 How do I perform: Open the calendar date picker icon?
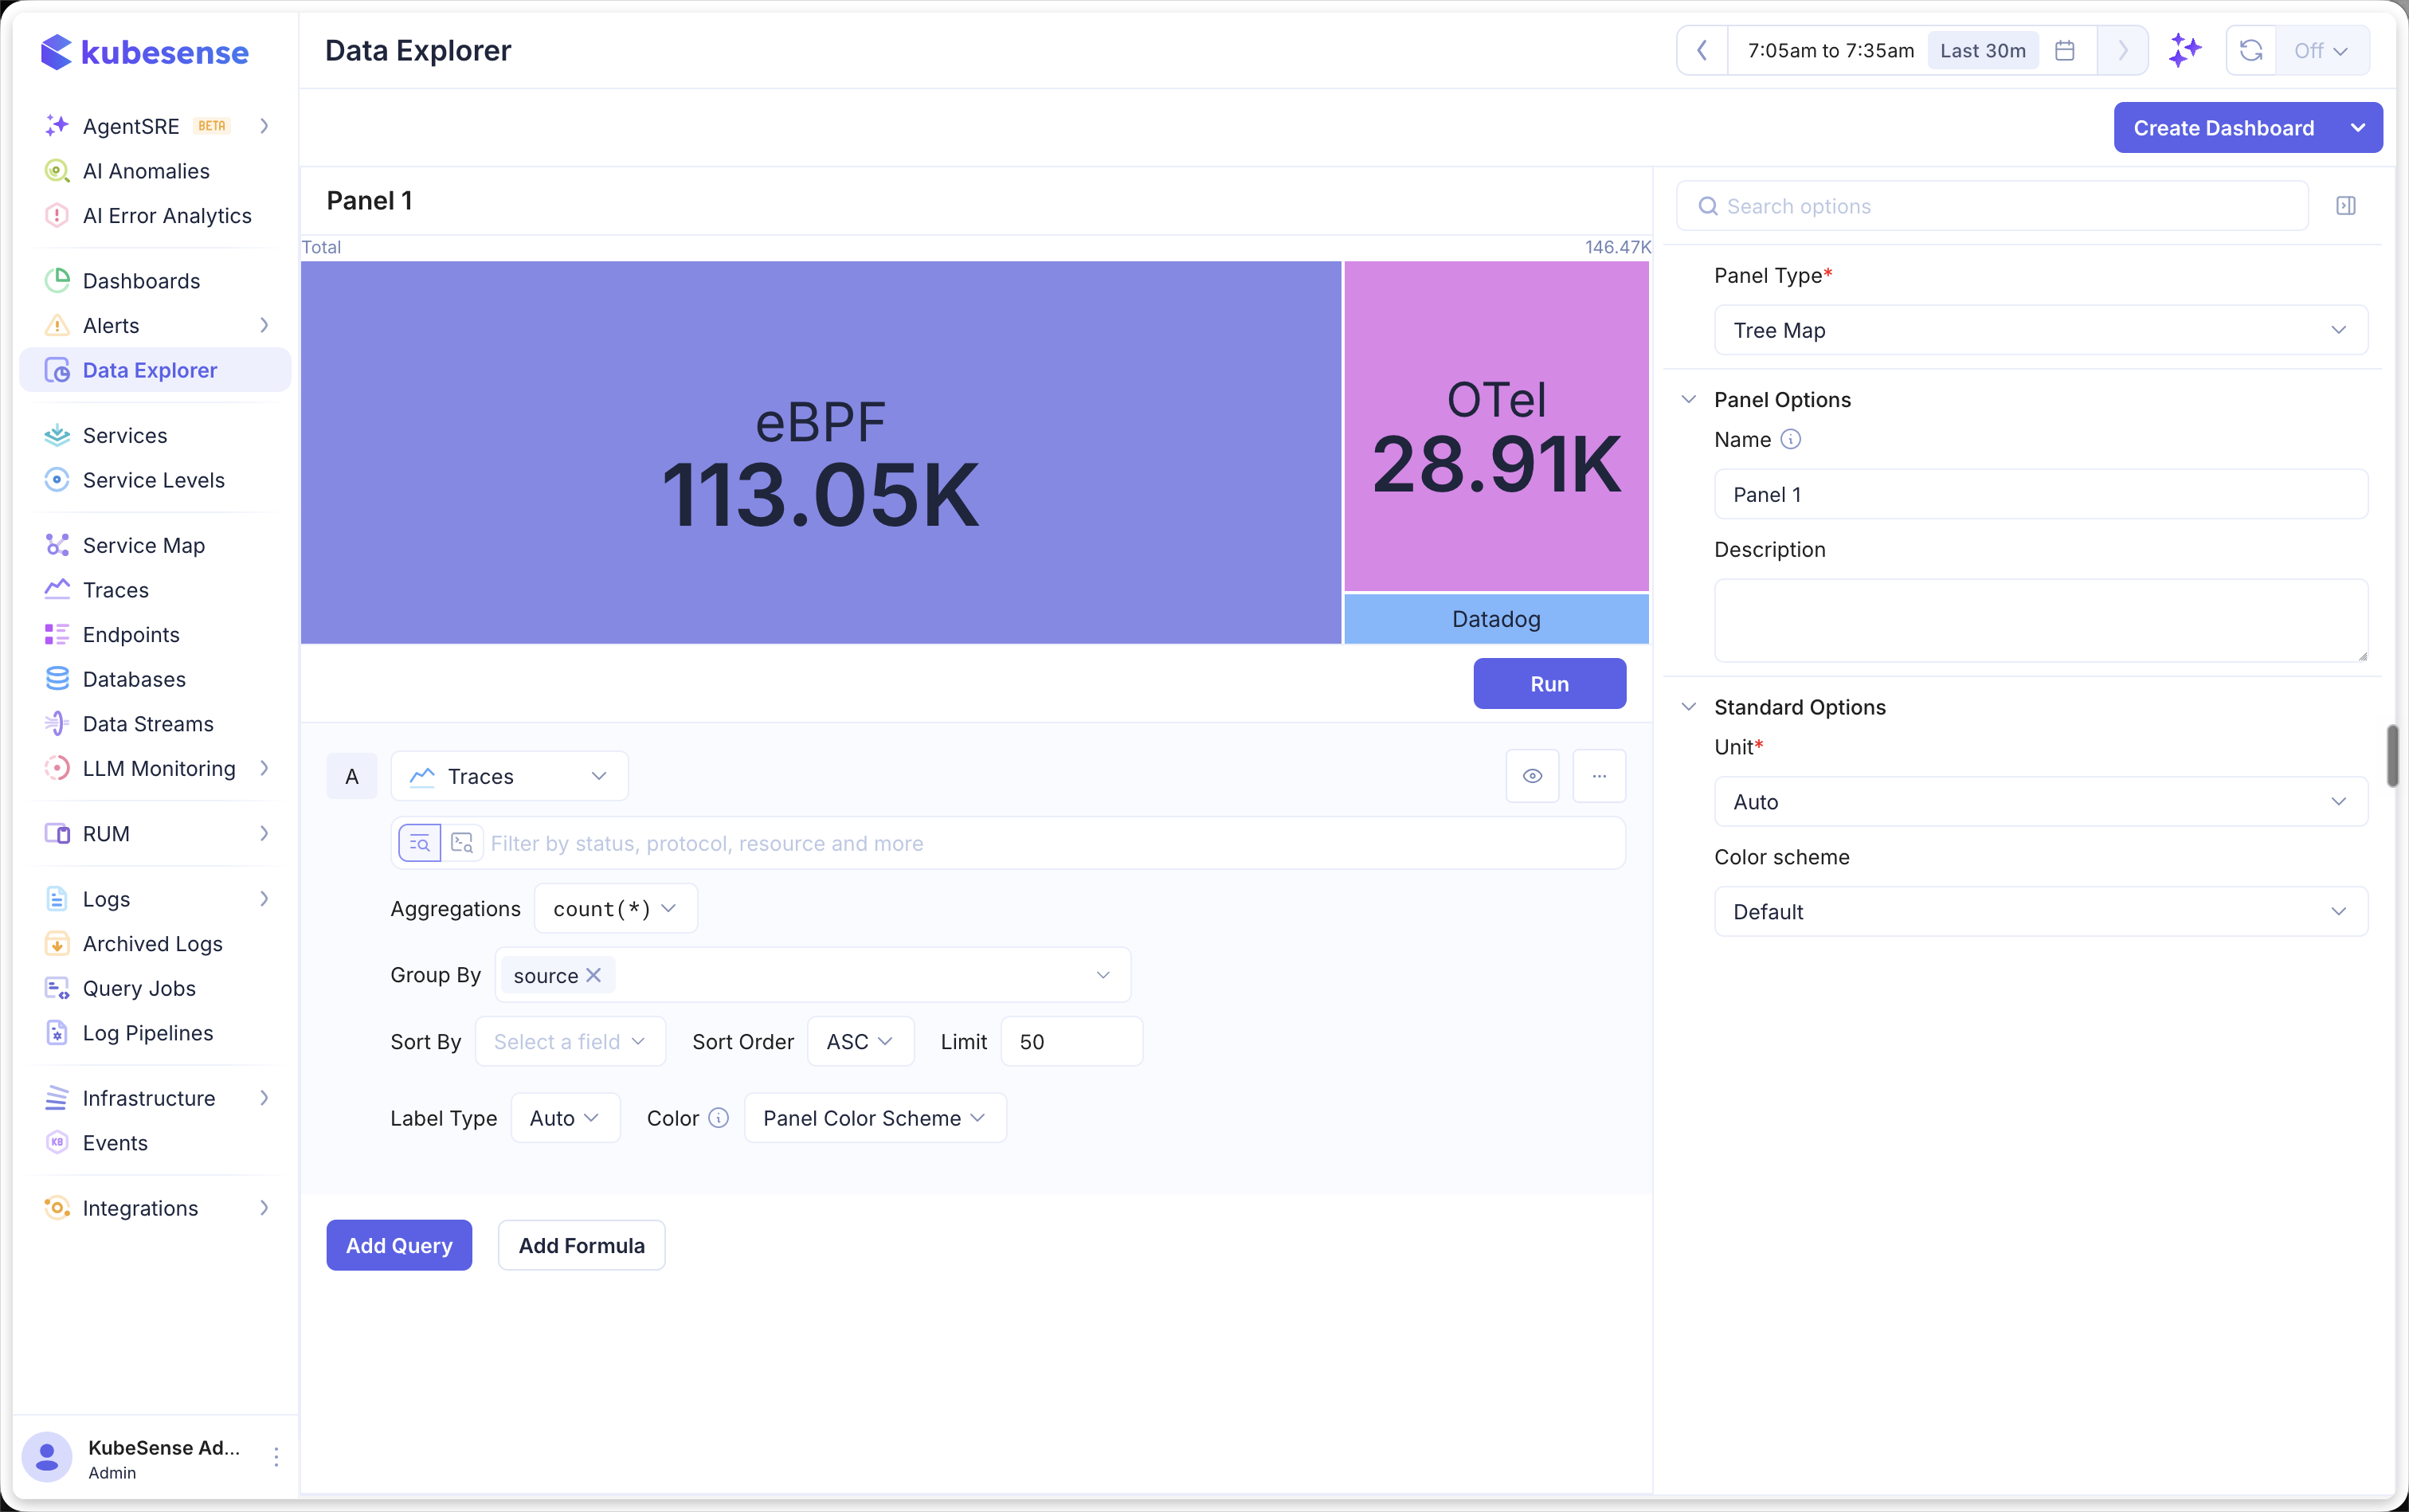tap(2065, 51)
